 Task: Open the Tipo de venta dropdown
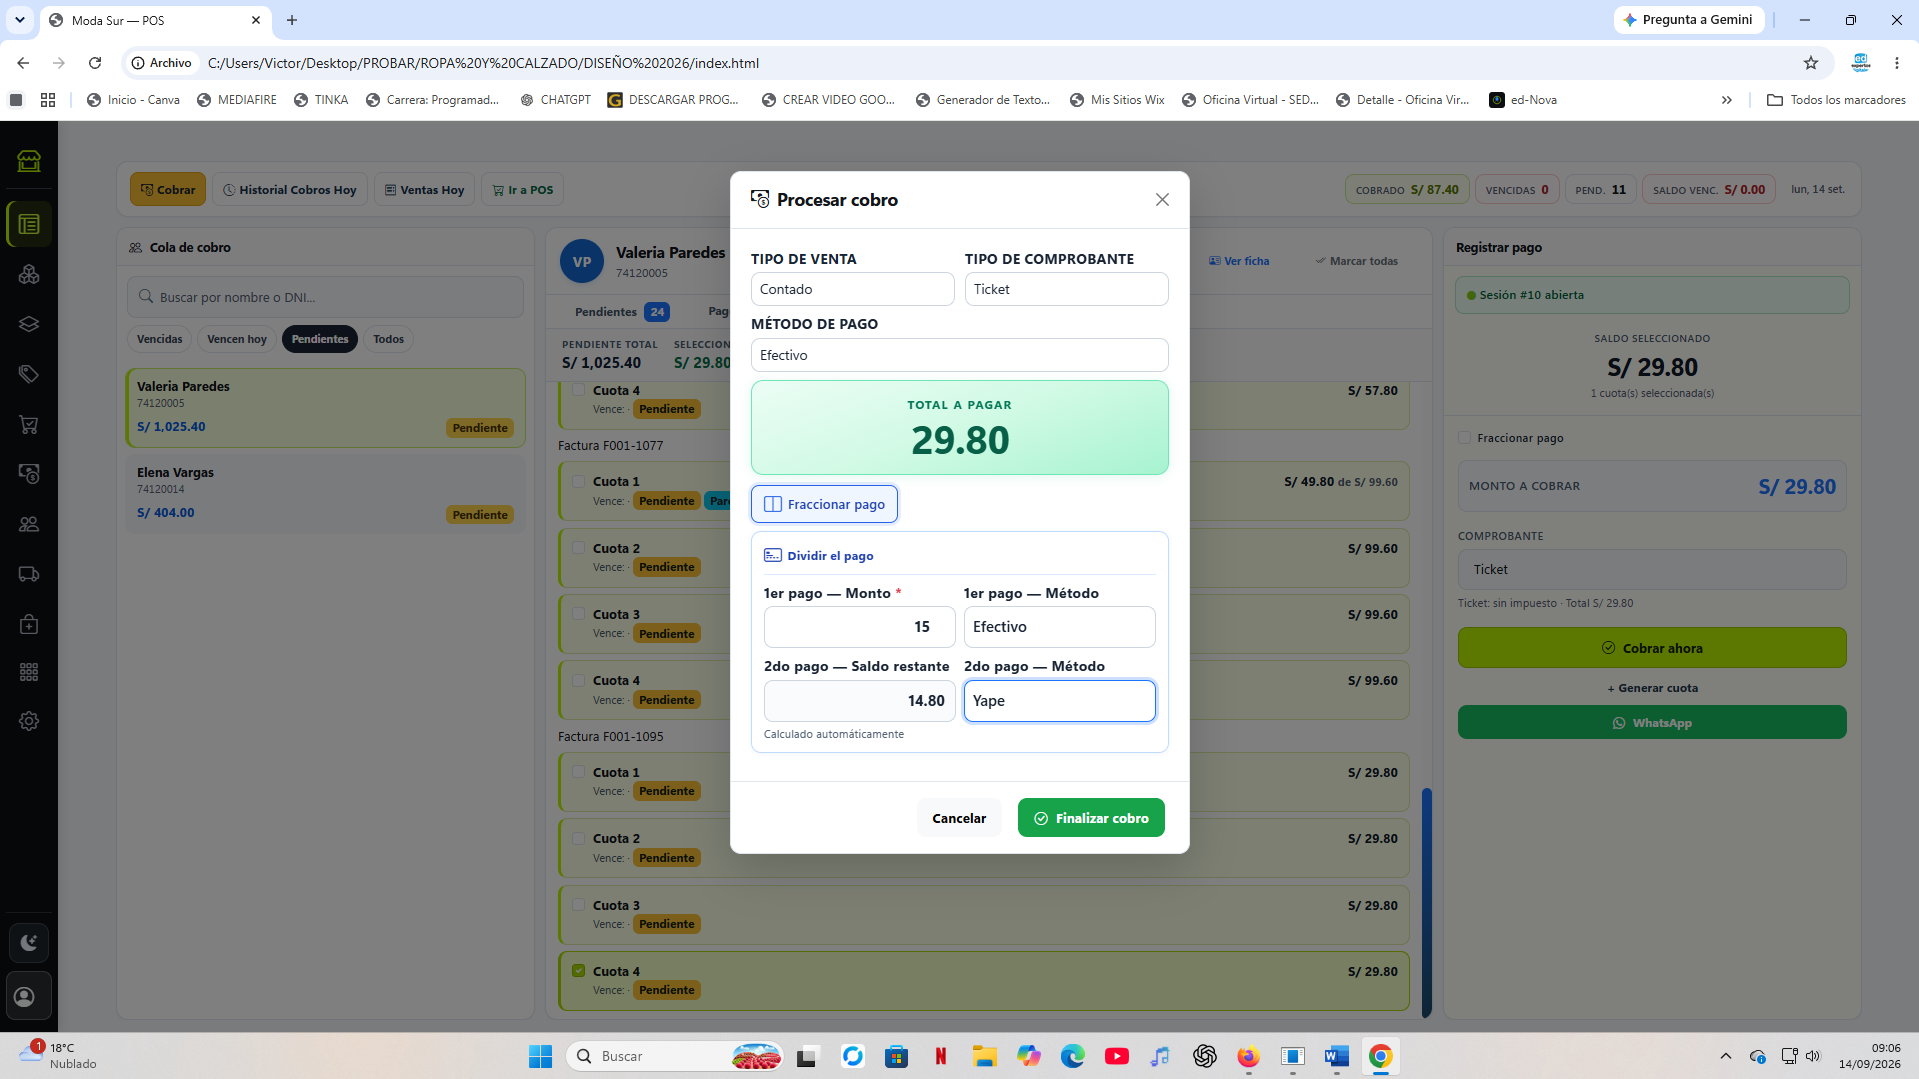point(852,289)
